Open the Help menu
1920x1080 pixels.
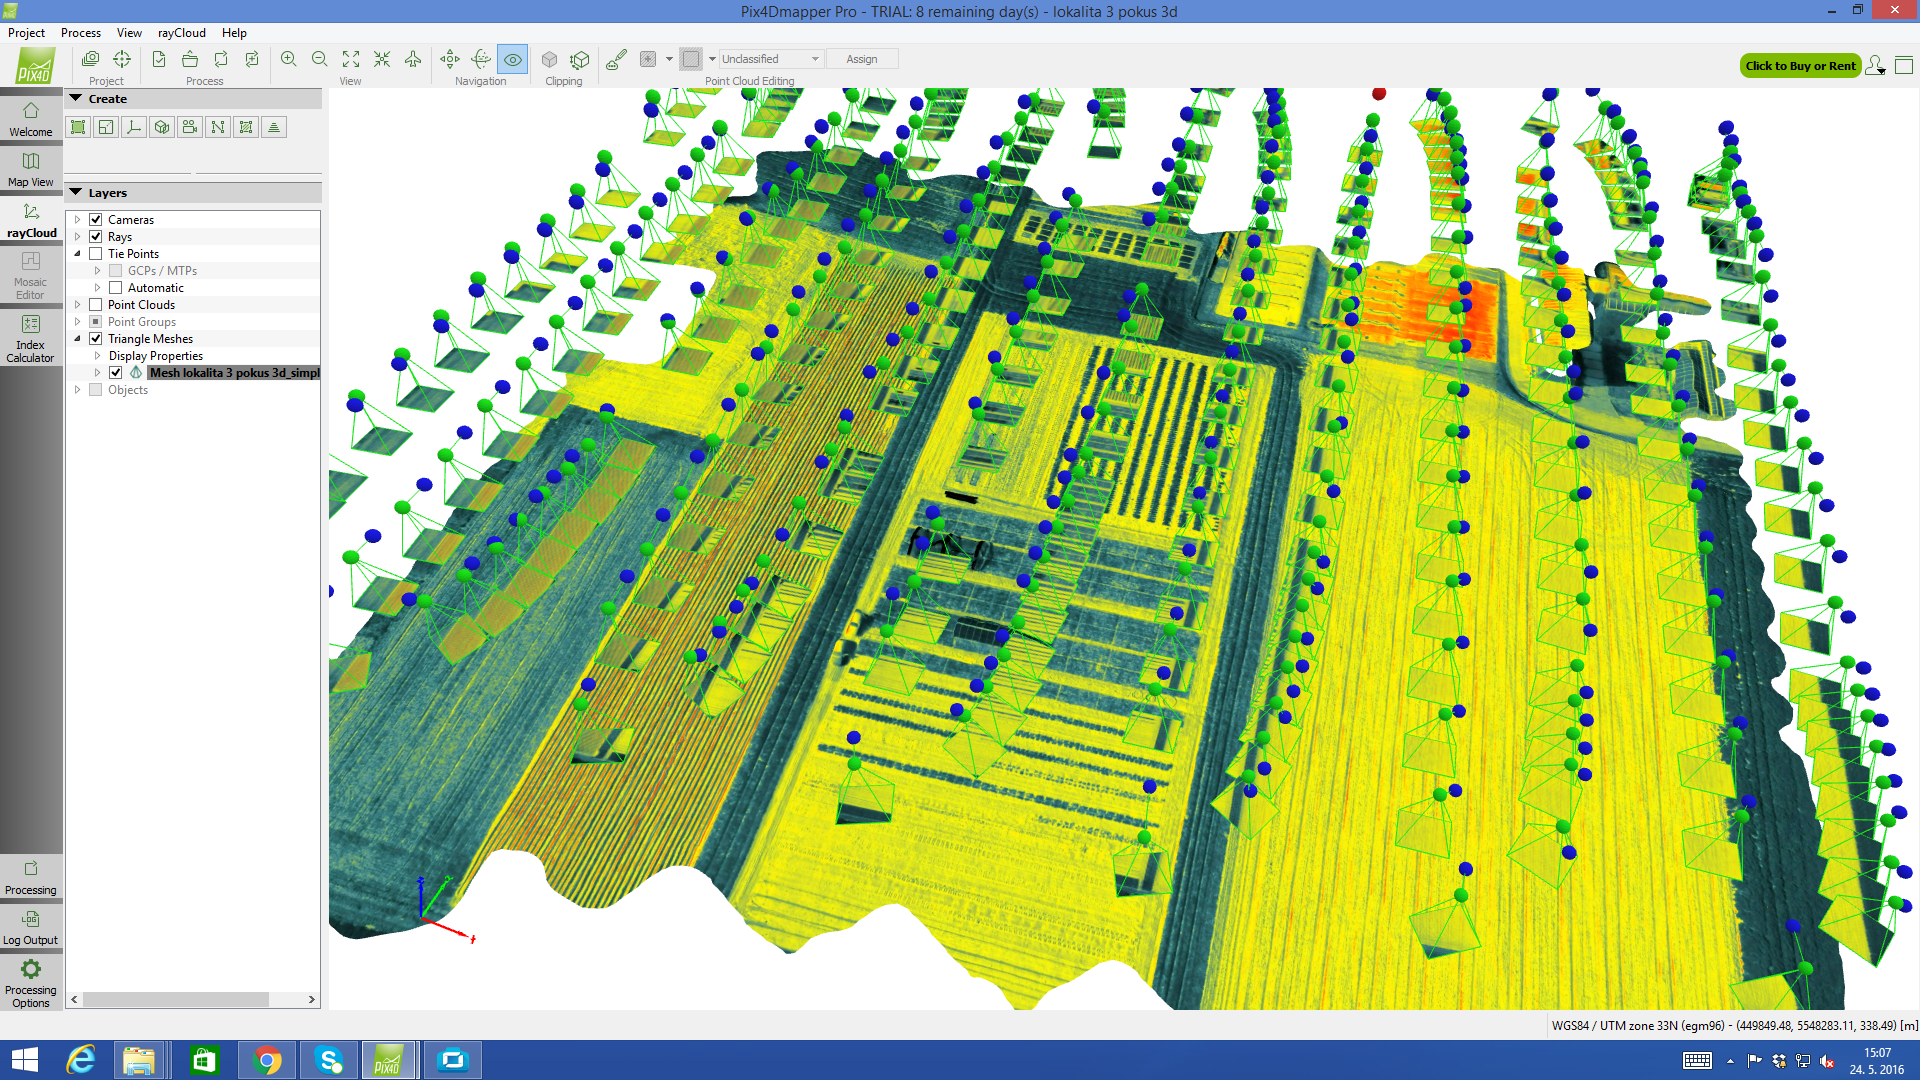tap(234, 33)
